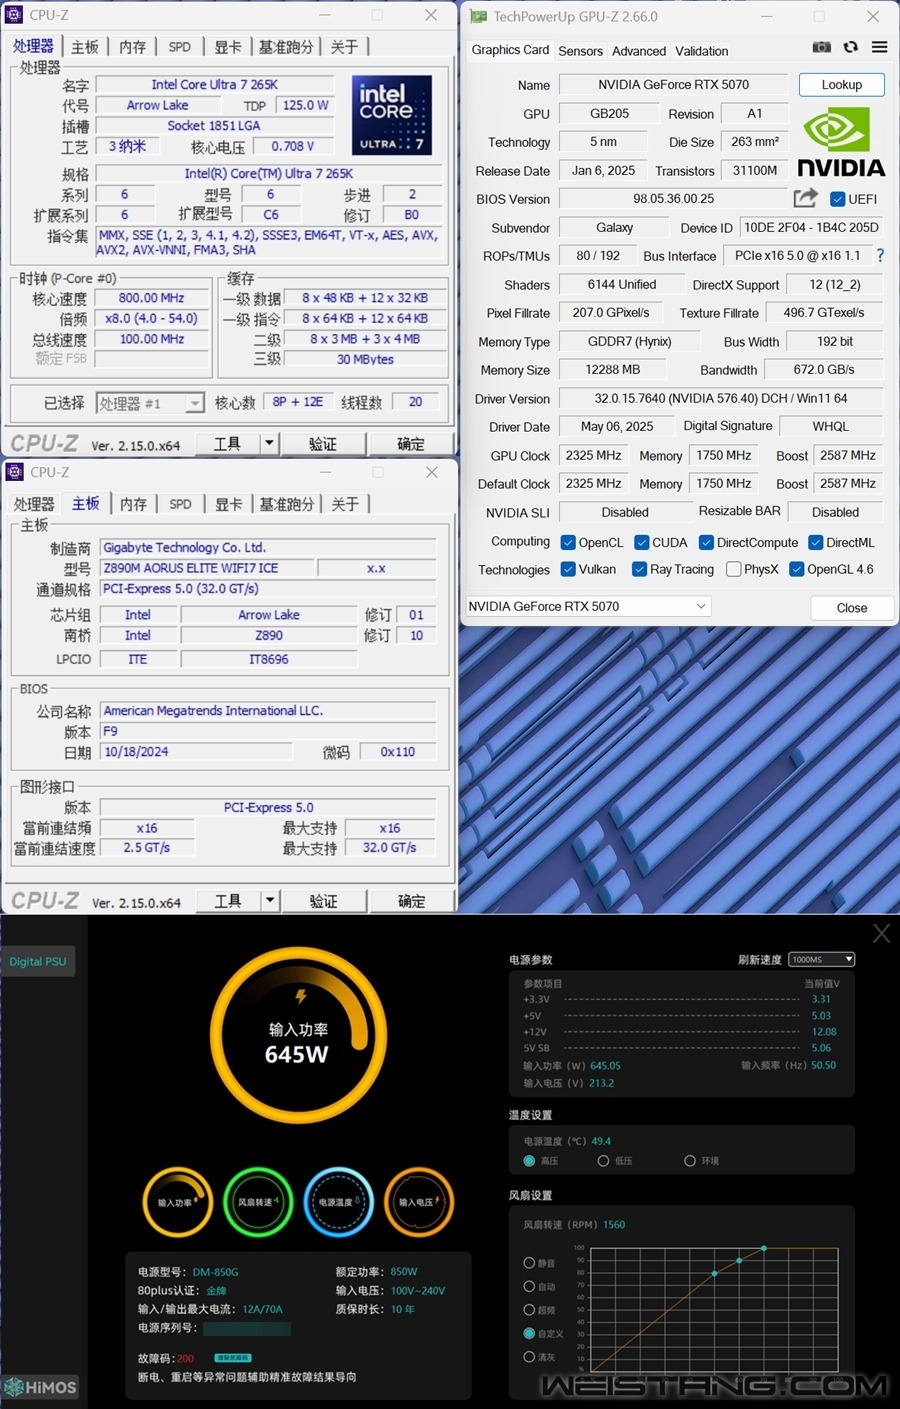Click the GPU-Z refresh icon

[x=850, y=47]
